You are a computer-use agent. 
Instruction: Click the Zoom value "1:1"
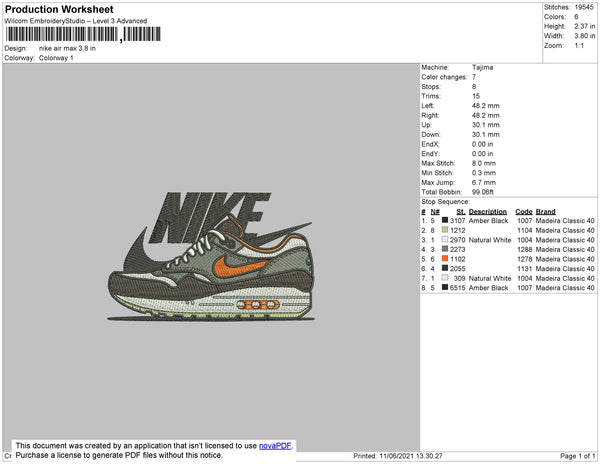click(579, 46)
